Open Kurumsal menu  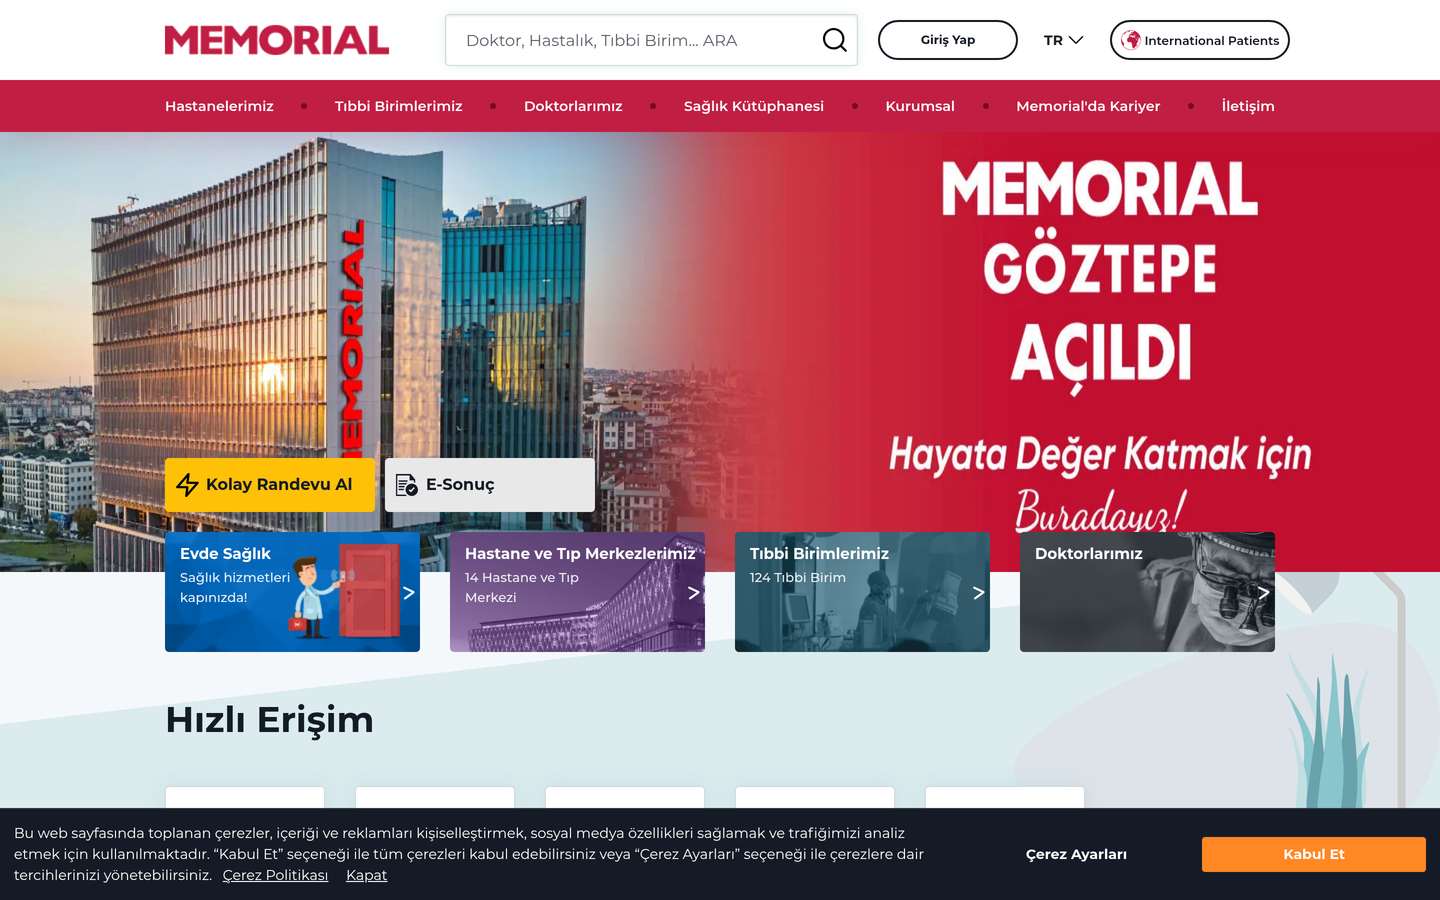(x=920, y=106)
